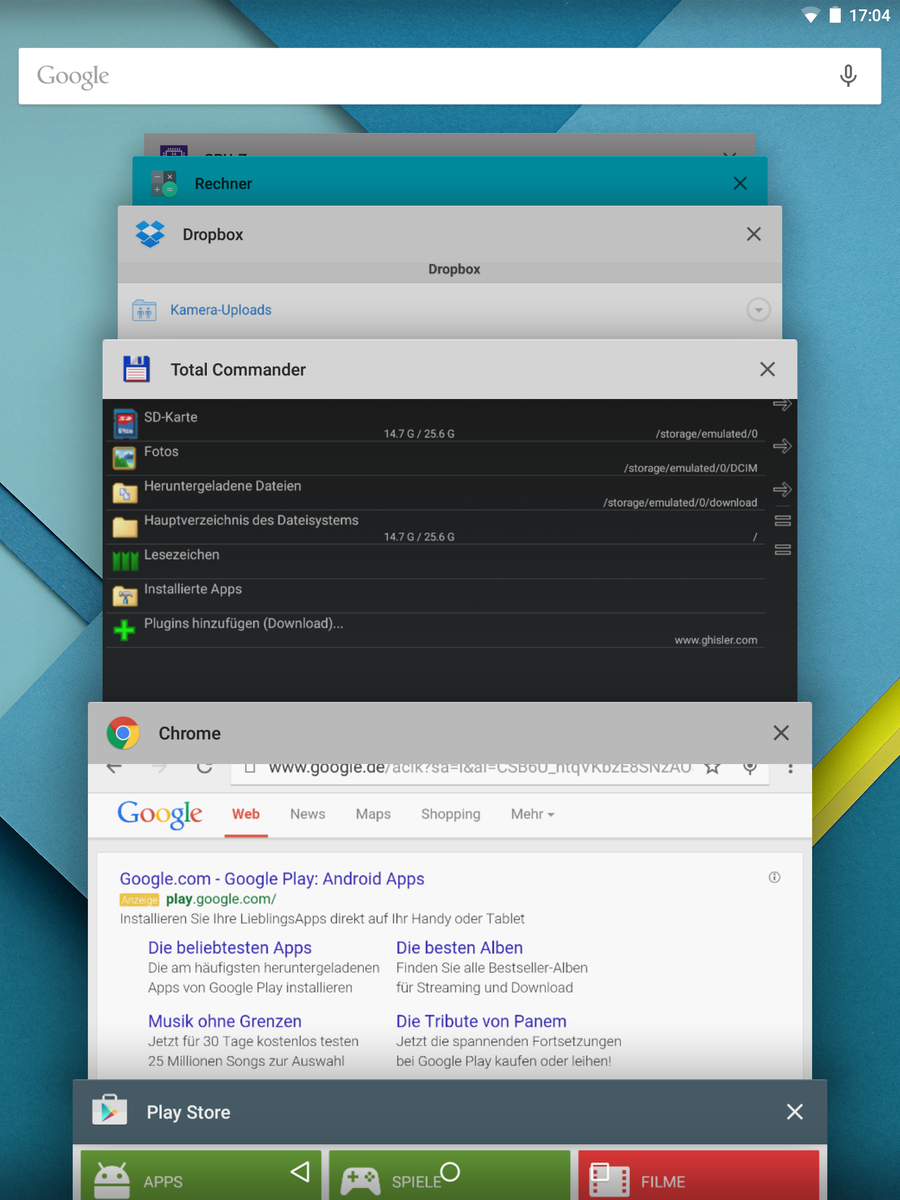Screen dimensions: 900x1200
Task: Open Die Tribute von Panem link
Action: [x=481, y=1021]
